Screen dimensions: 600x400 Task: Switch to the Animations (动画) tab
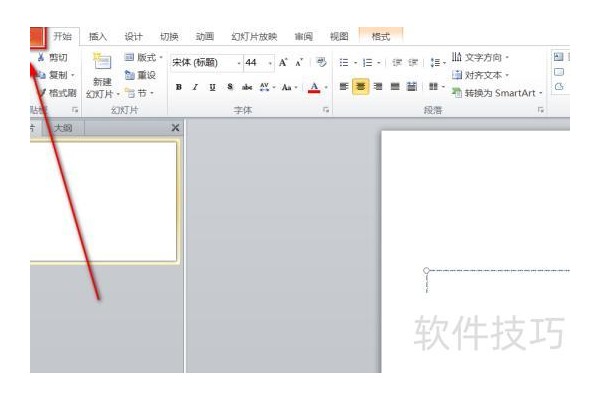[204, 36]
